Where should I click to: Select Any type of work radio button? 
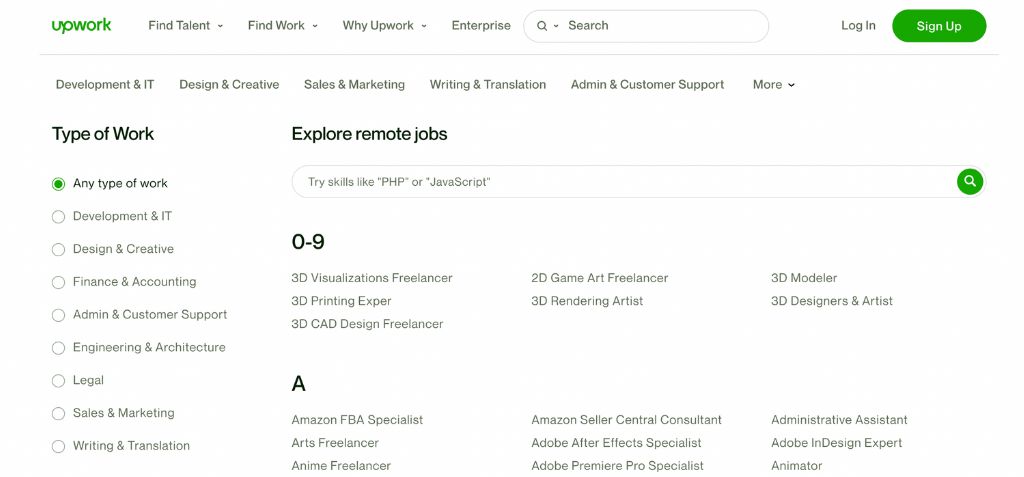pyautogui.click(x=58, y=184)
